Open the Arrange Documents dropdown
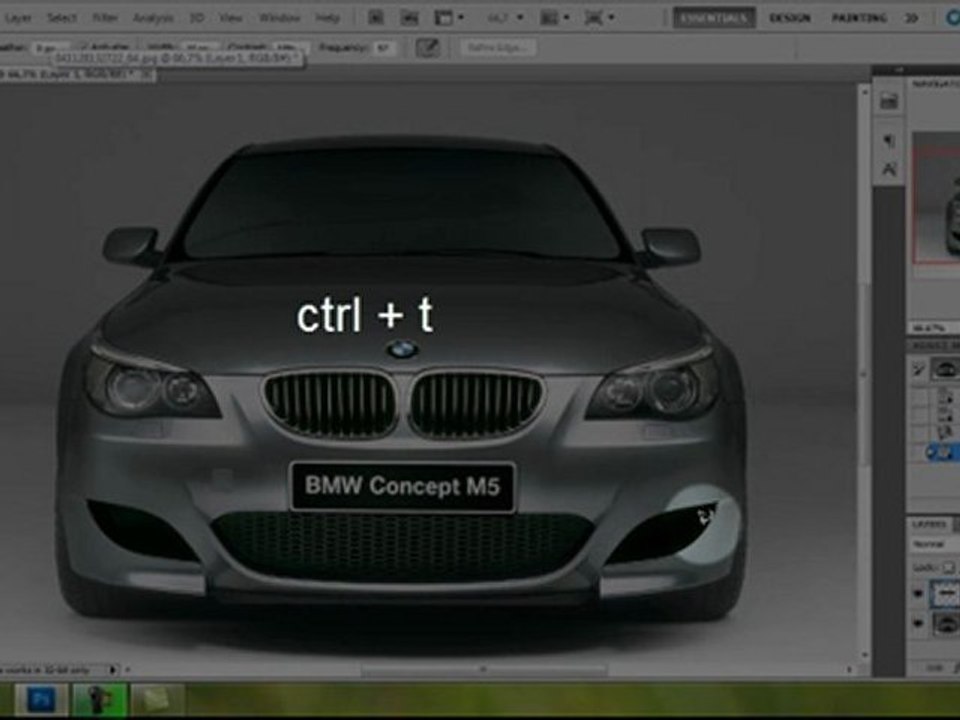 553,18
